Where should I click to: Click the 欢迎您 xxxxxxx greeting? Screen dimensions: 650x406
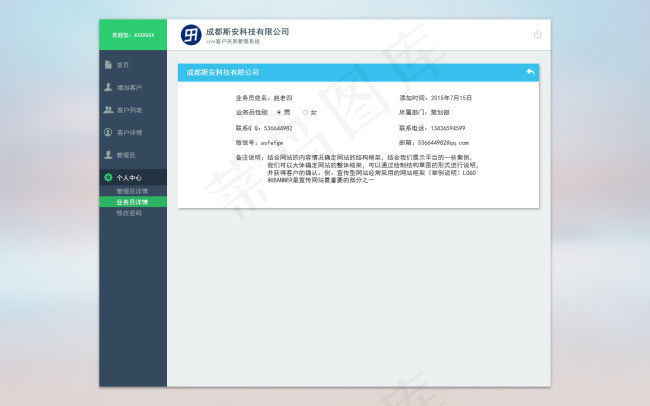pos(133,35)
